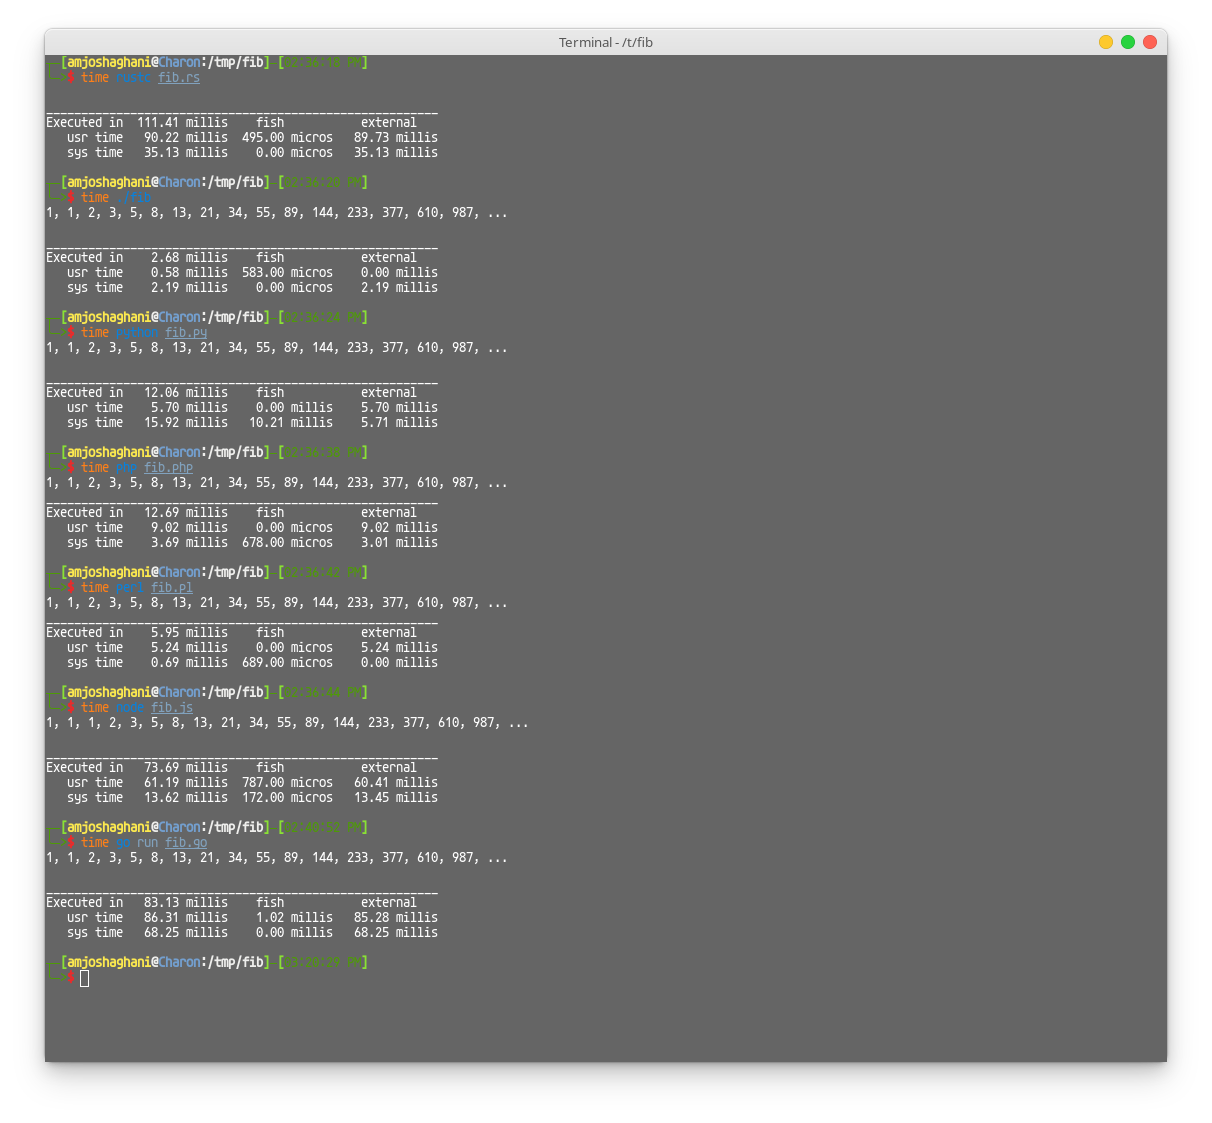Close the terminal via red button
Image resolution: width=1212 pixels, height=1123 pixels.
[x=1149, y=42]
